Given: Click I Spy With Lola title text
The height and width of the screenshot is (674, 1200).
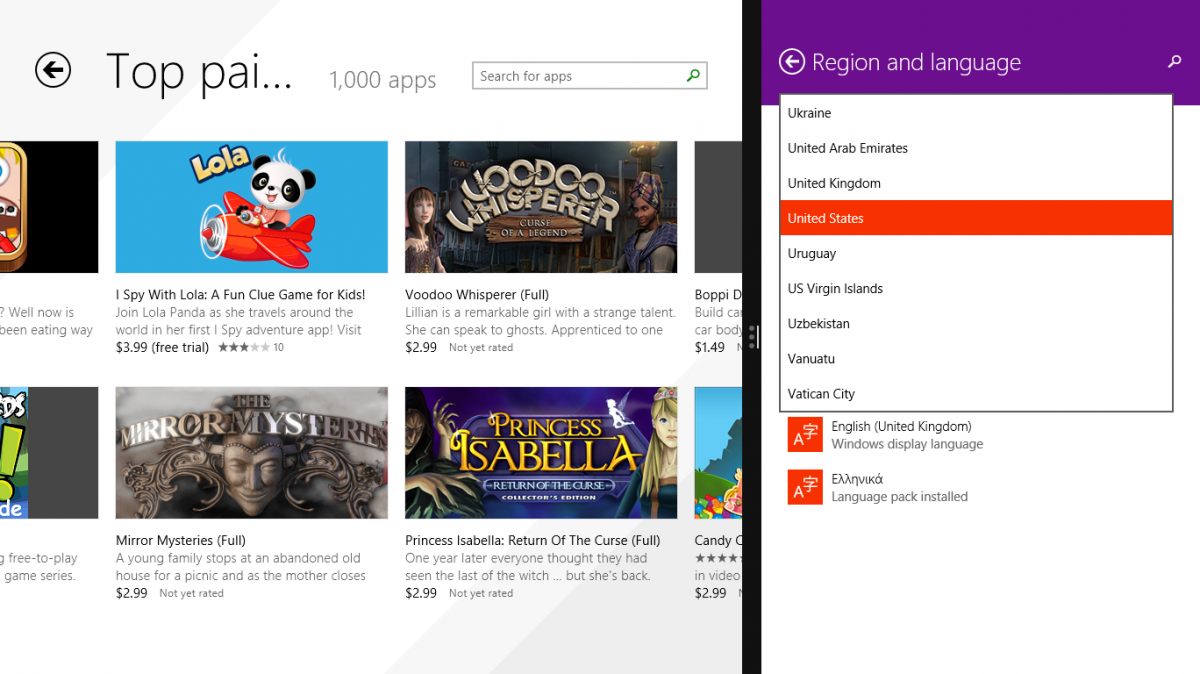Looking at the screenshot, I should (x=241, y=295).
